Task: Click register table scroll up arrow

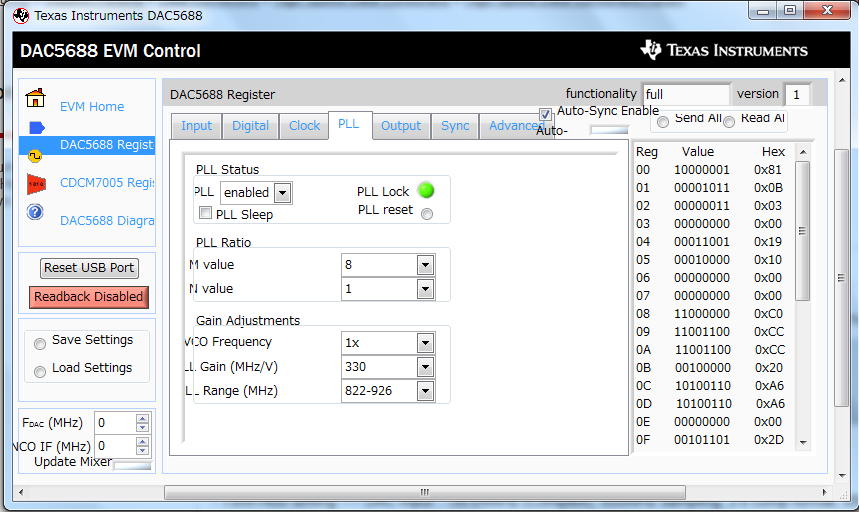Action: [x=803, y=152]
